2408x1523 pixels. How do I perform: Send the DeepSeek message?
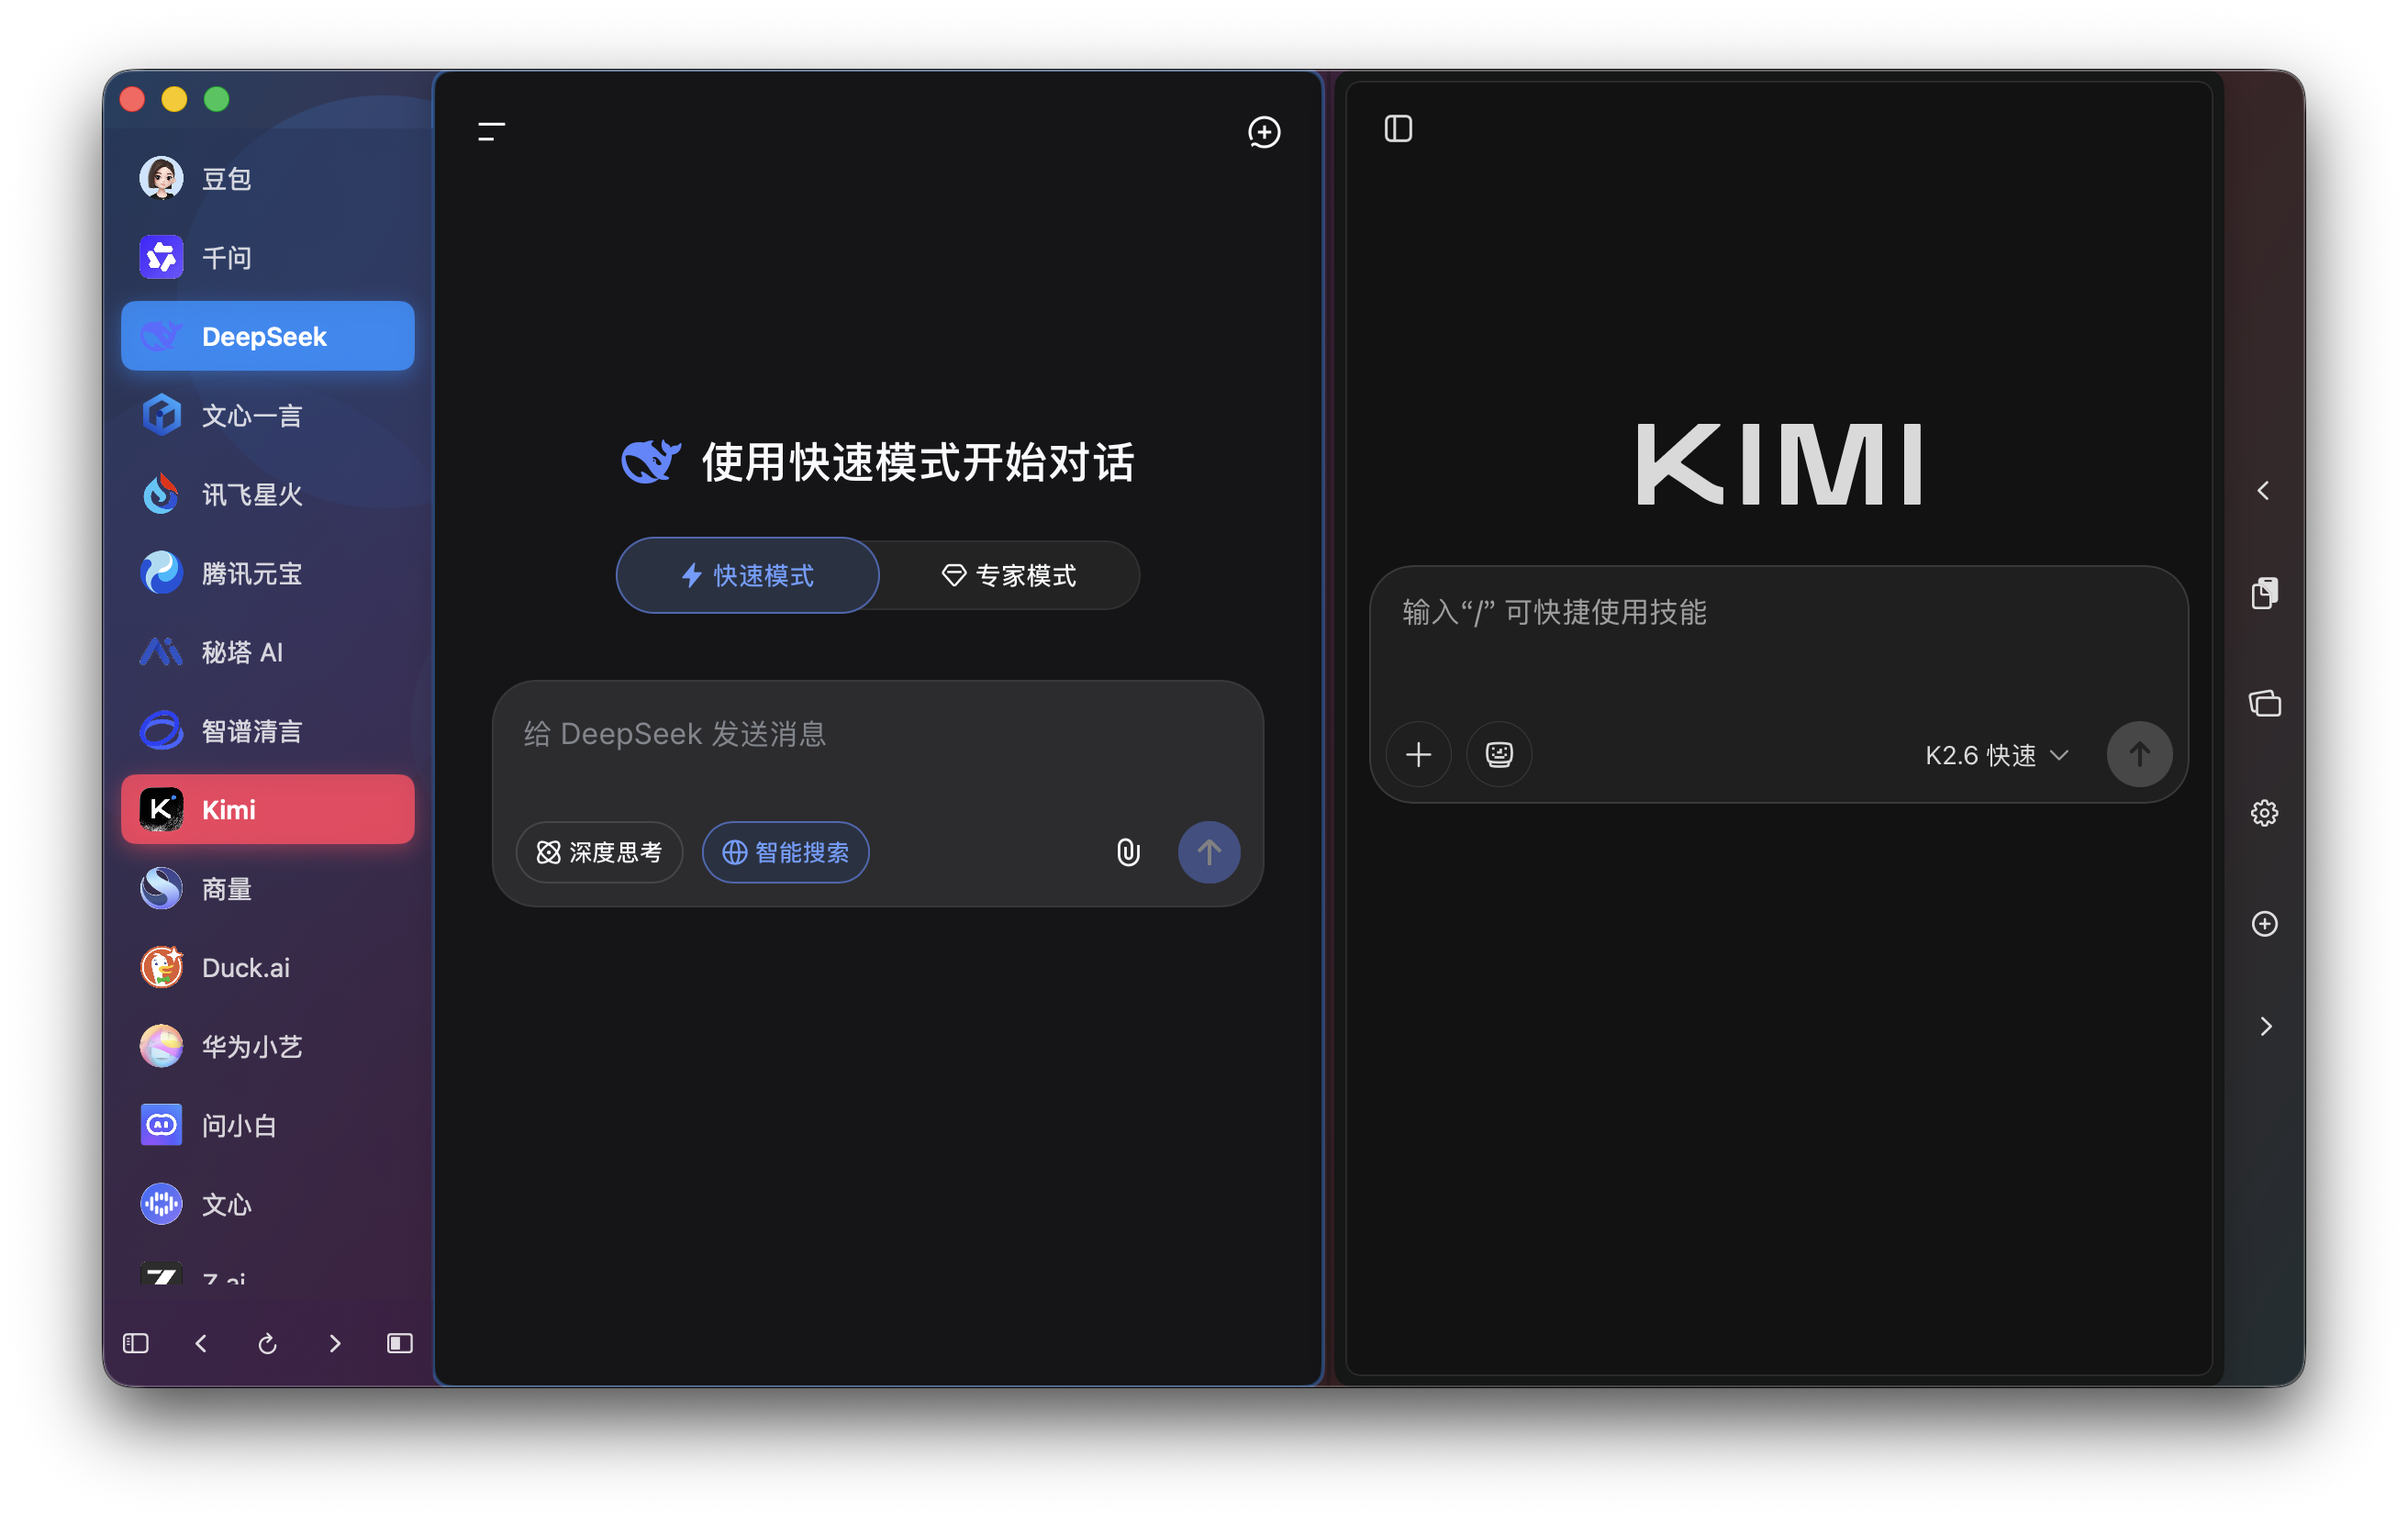1208,852
